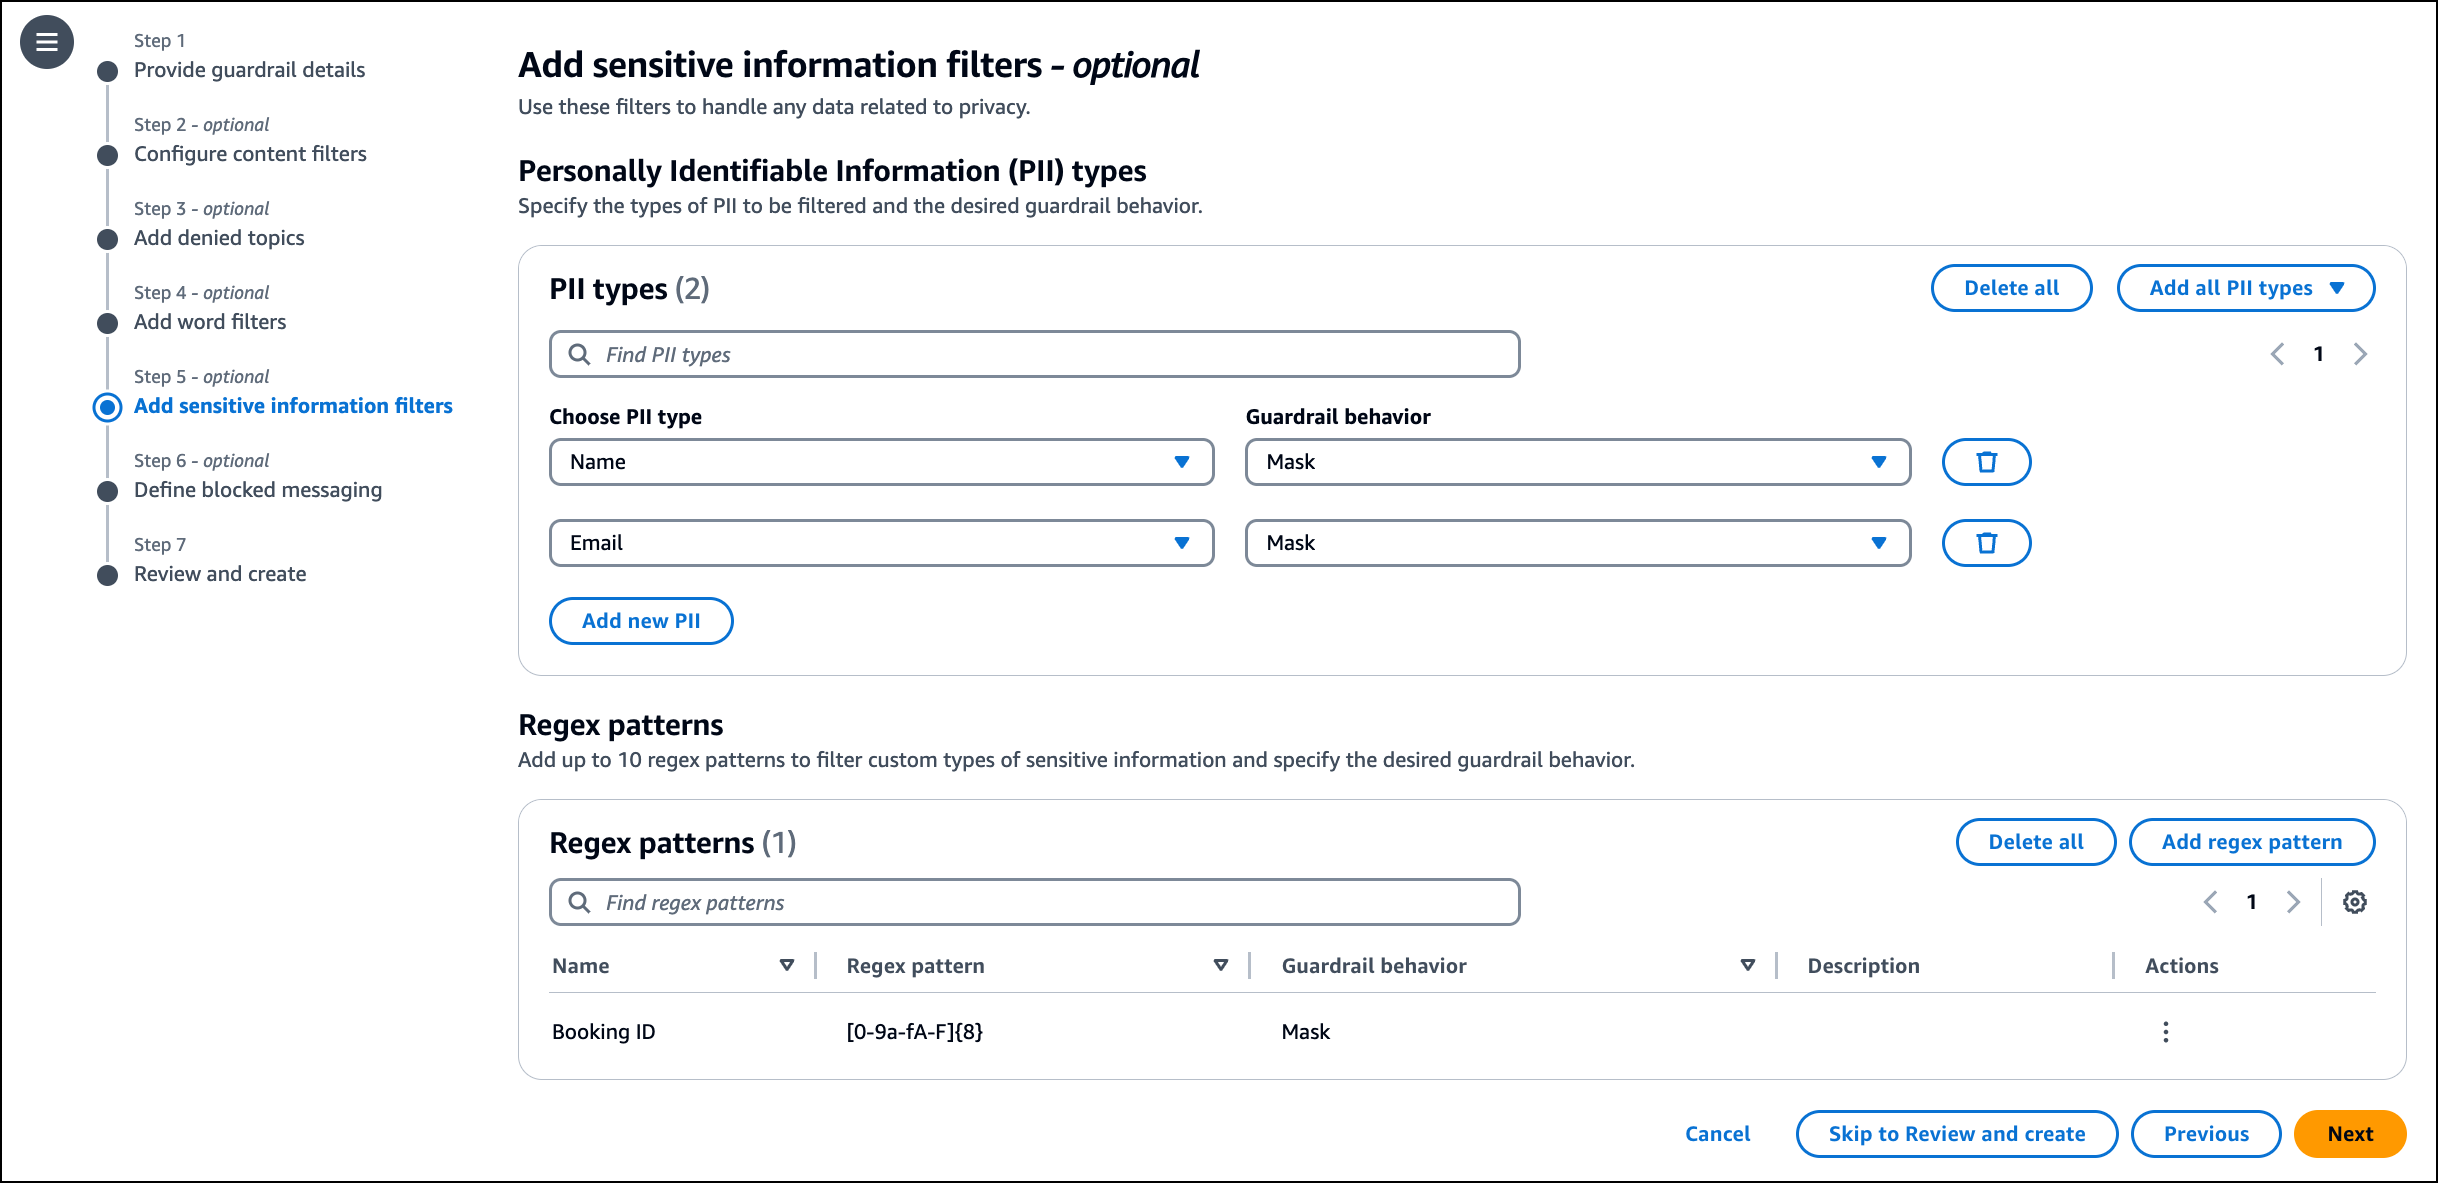Click the Add new PII button
The width and height of the screenshot is (2438, 1183).
point(641,621)
